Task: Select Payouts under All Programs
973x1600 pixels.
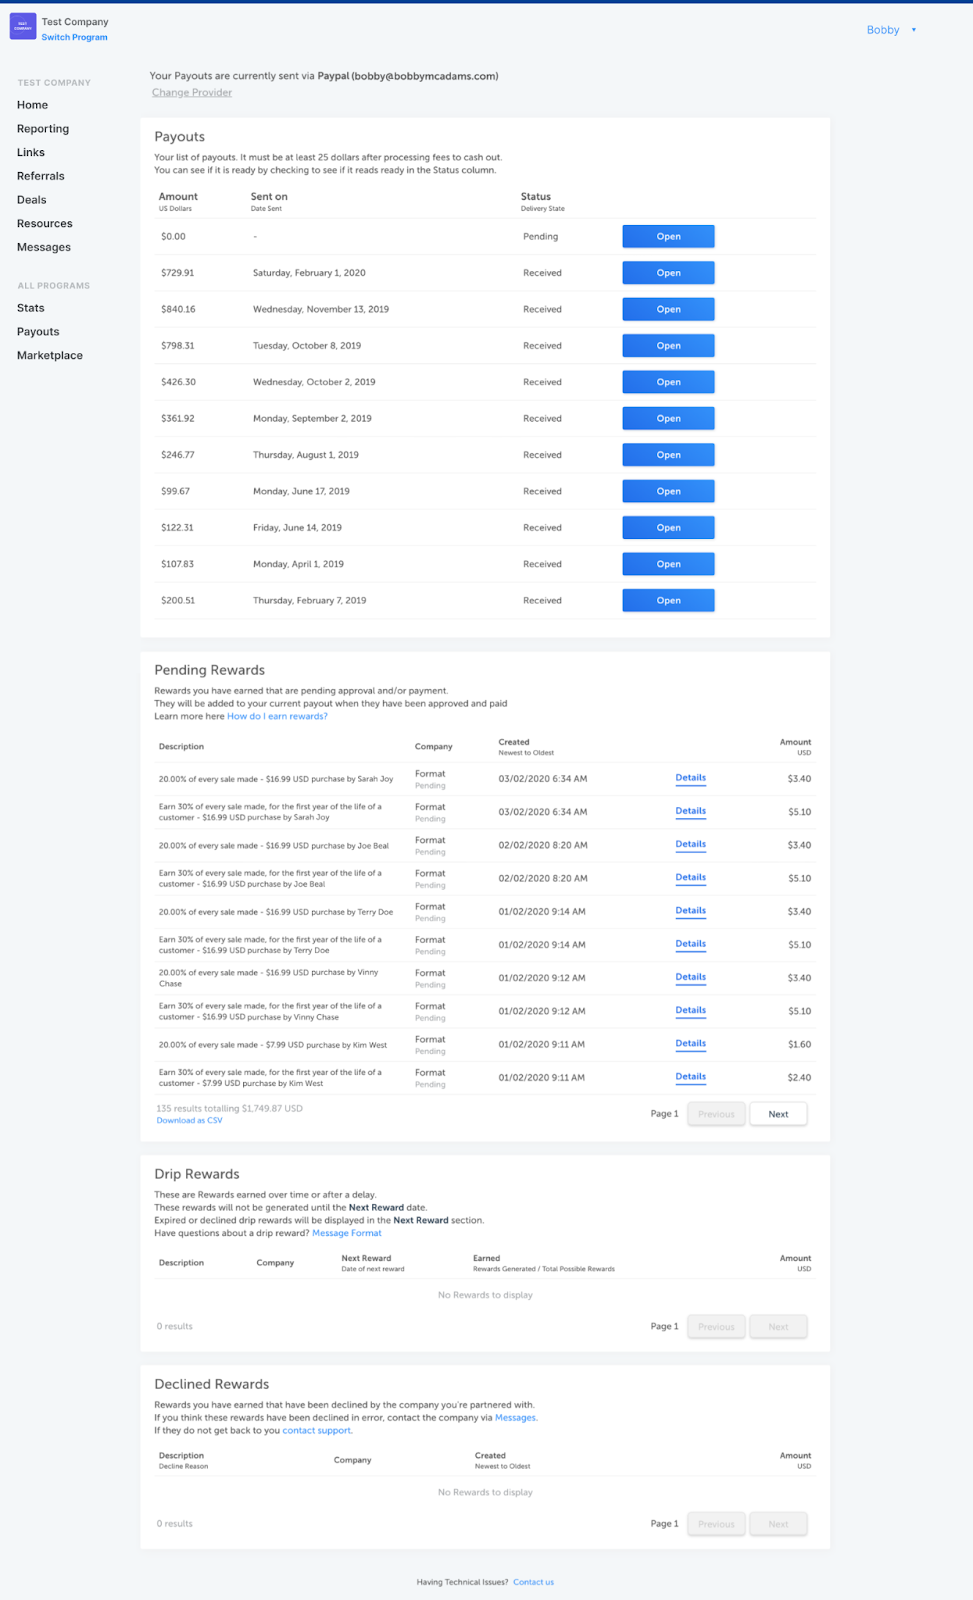Action: click(38, 332)
